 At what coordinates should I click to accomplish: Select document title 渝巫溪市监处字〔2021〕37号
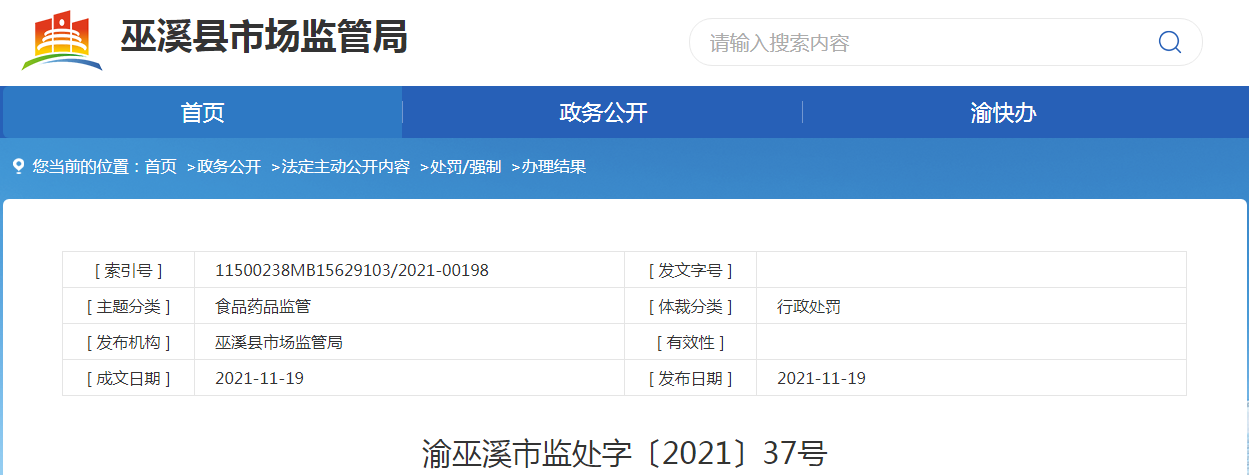point(625,453)
